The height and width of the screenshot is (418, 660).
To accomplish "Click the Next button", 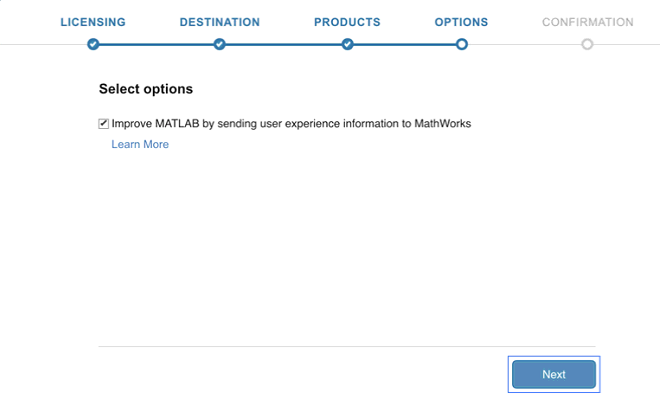I will [554, 374].
